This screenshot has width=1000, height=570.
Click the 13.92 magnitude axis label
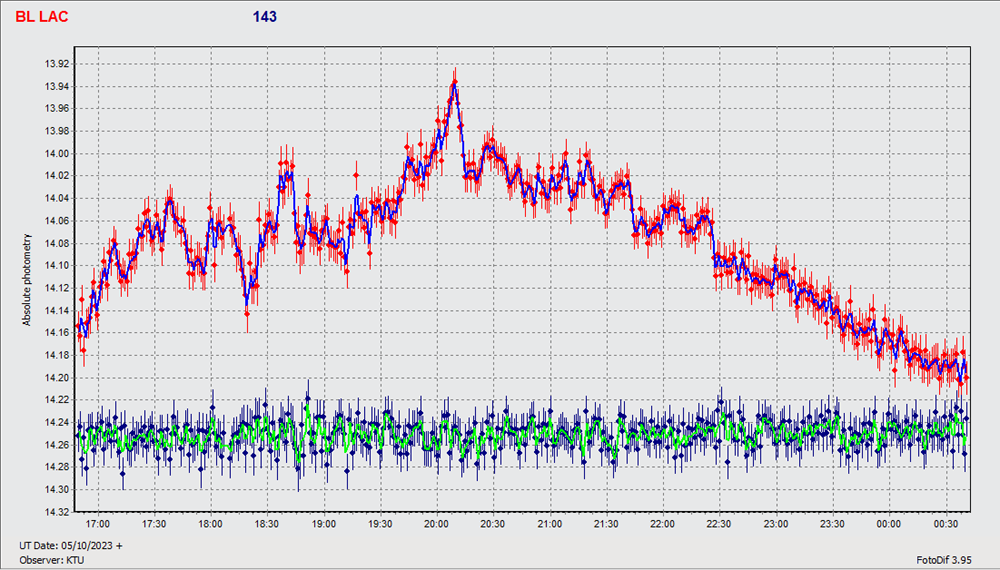pyautogui.click(x=58, y=64)
